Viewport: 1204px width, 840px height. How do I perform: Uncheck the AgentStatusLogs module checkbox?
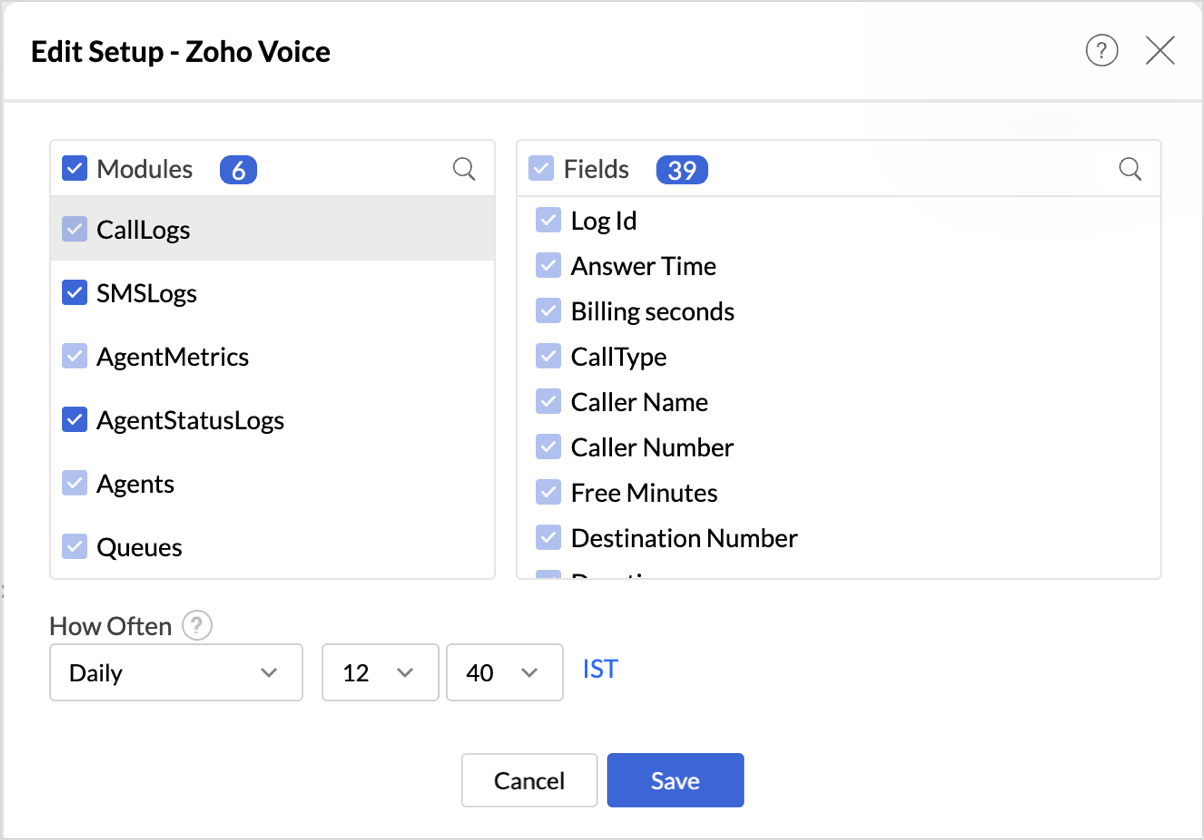[x=75, y=420]
